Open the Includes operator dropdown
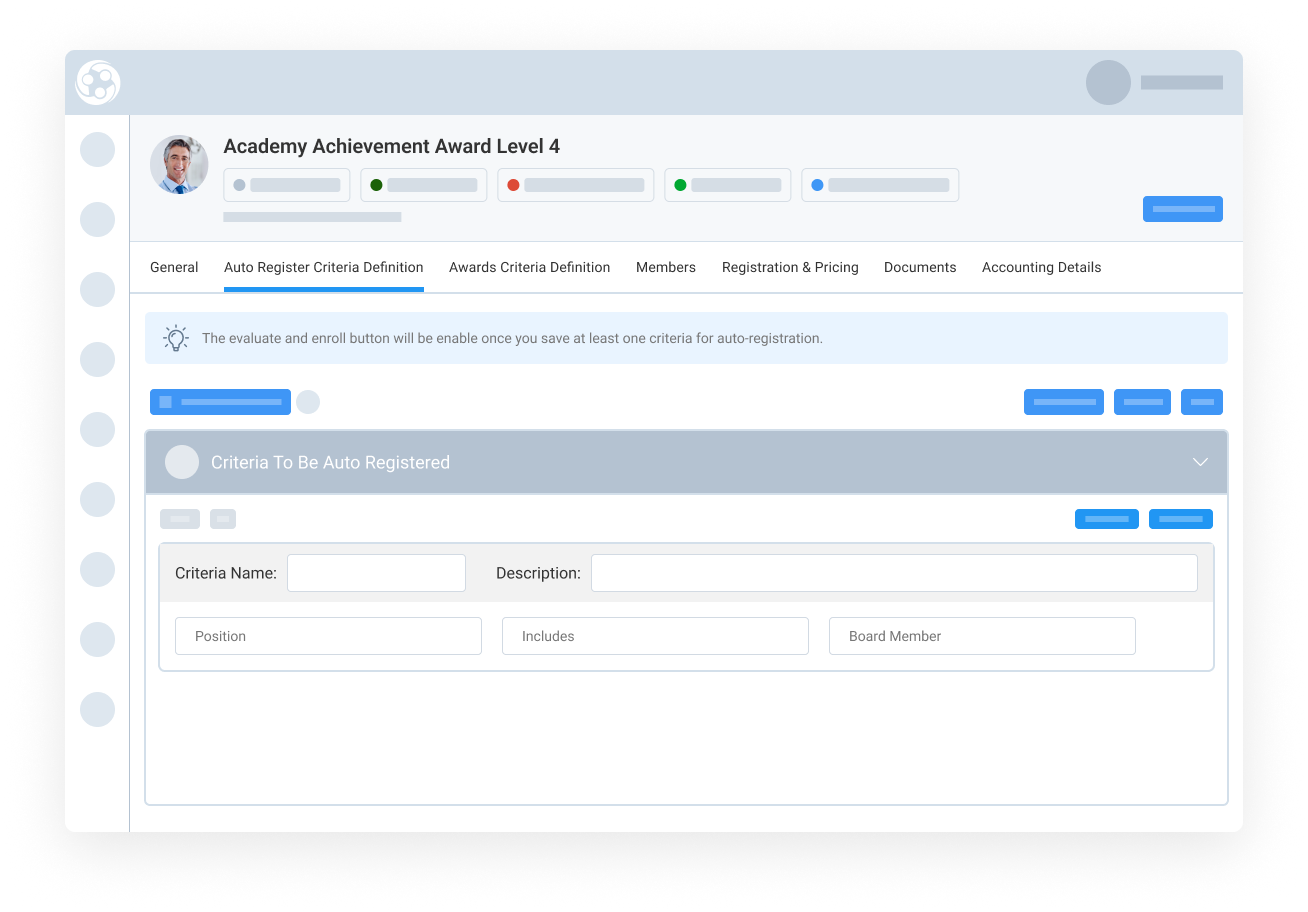Image resolution: width=1308 pixels, height=912 pixels. coord(655,636)
